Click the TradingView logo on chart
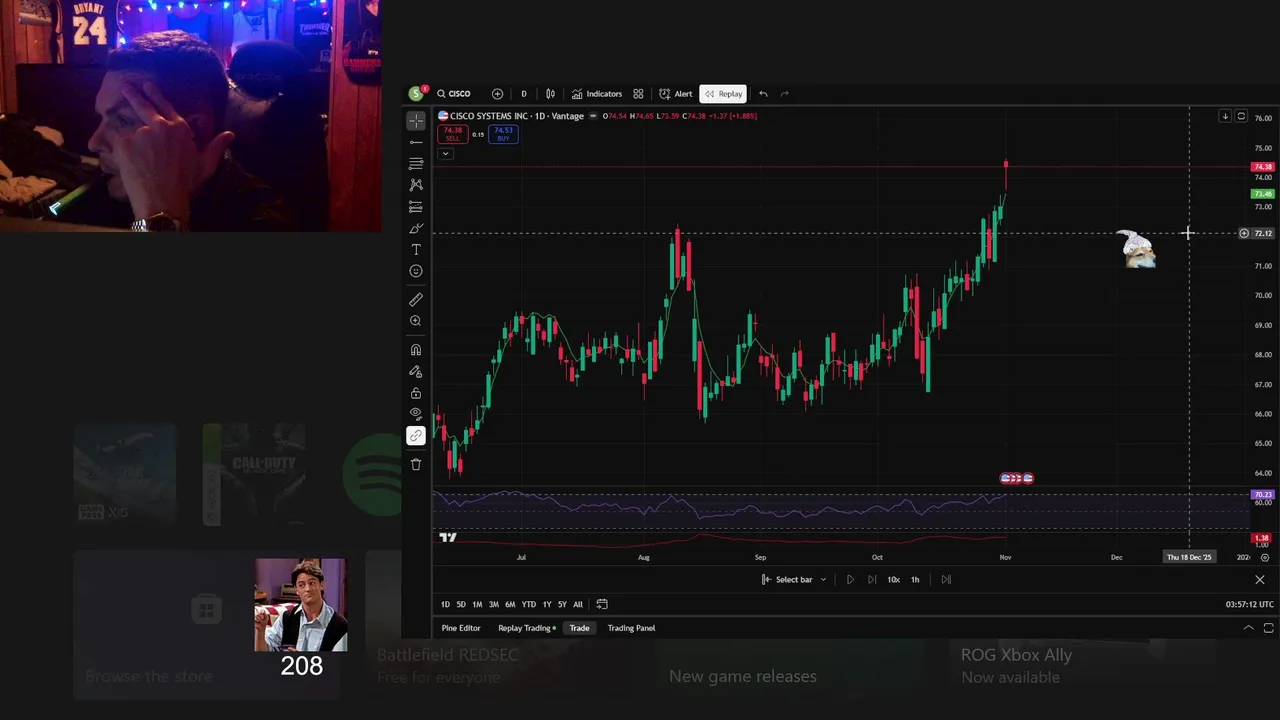This screenshot has height=720, width=1280. (x=448, y=538)
